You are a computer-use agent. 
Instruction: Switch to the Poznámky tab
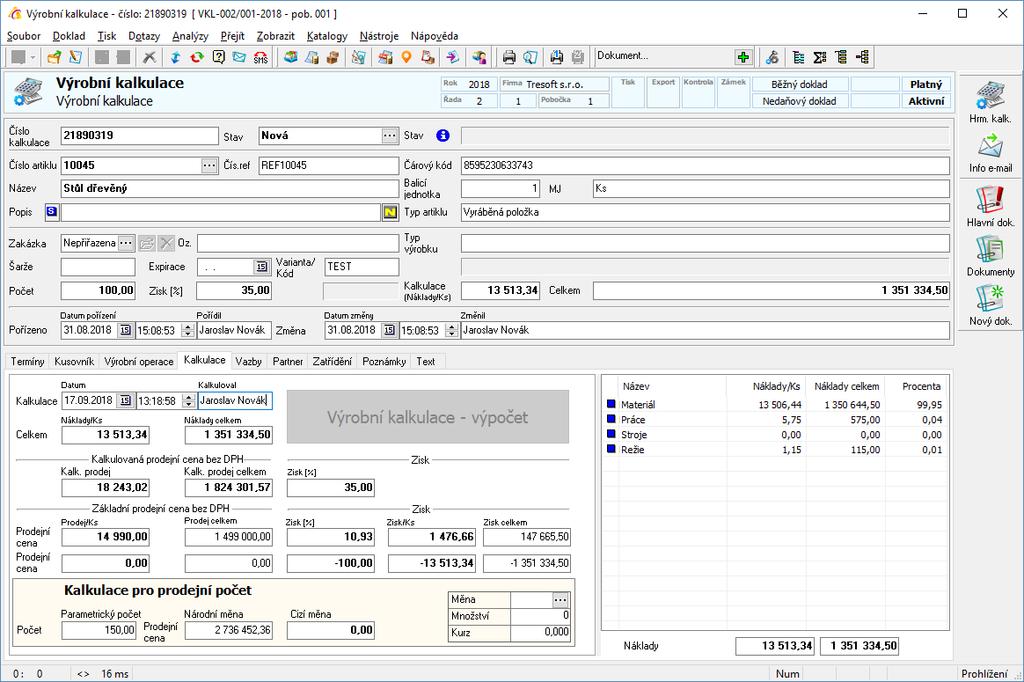tap(384, 361)
